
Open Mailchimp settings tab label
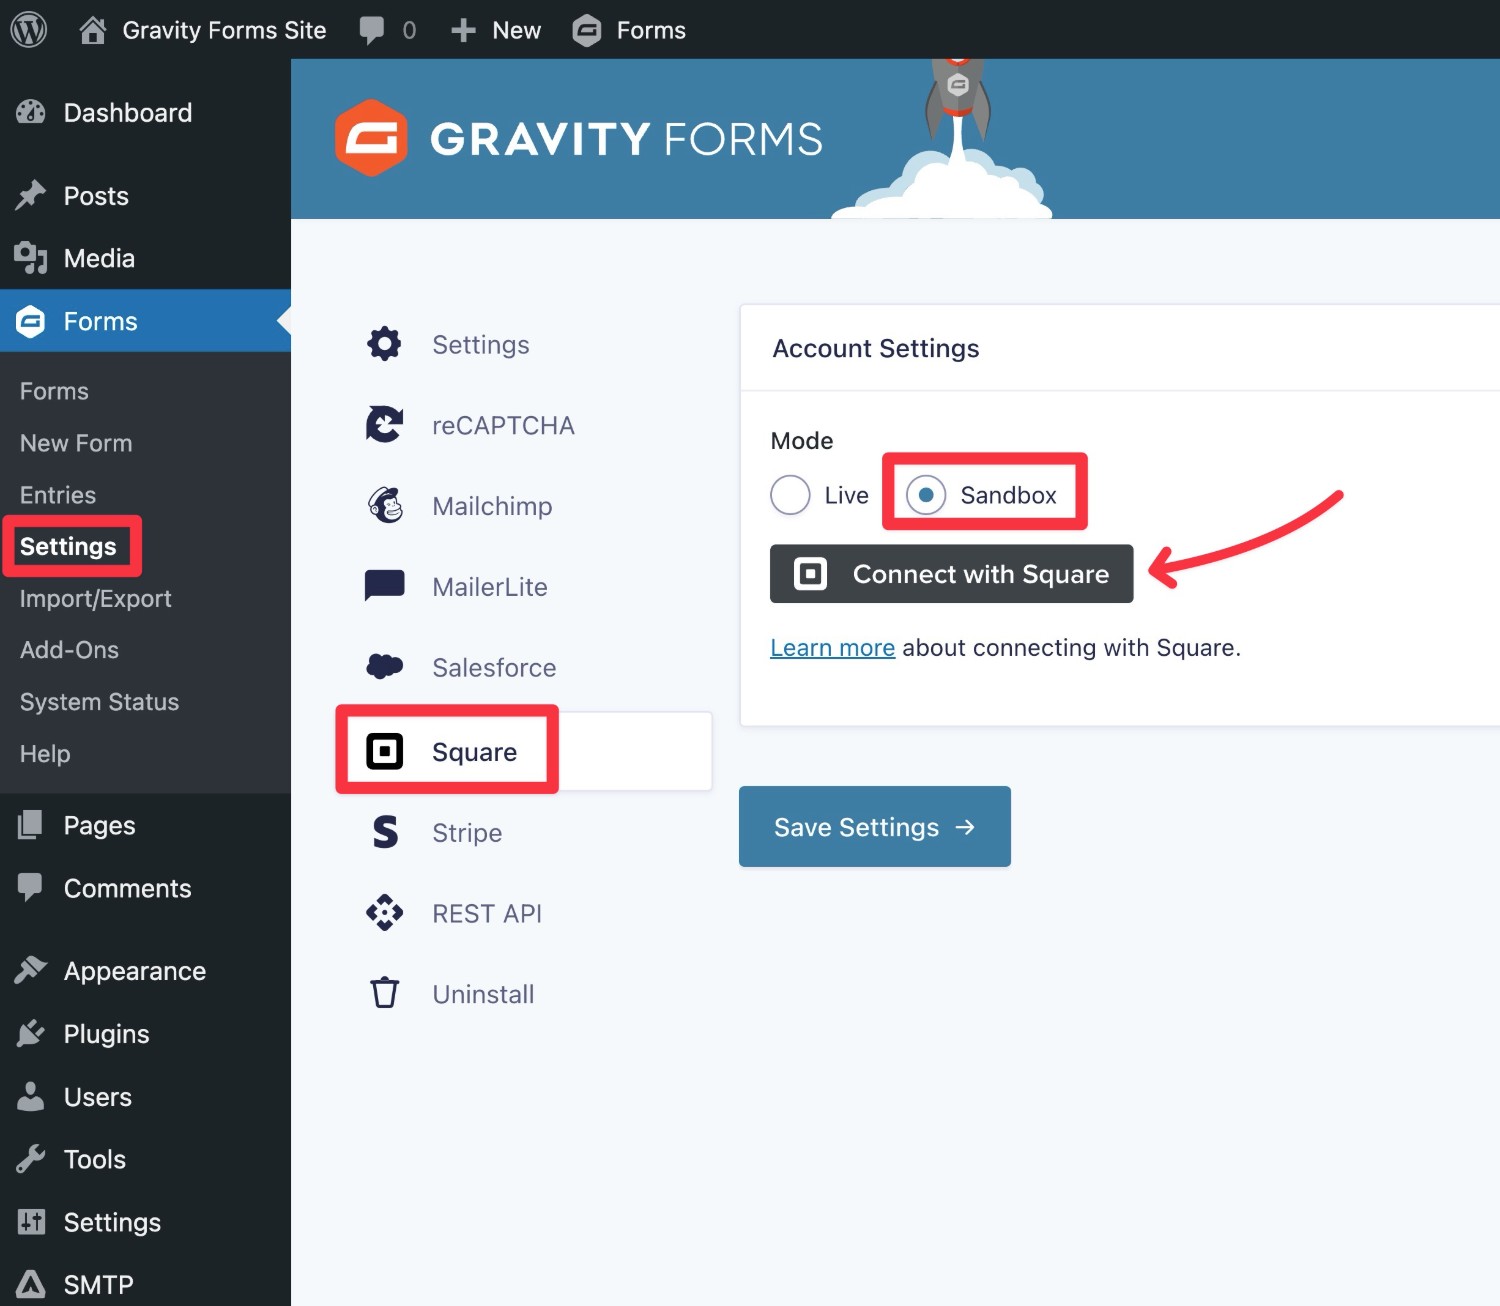click(492, 506)
